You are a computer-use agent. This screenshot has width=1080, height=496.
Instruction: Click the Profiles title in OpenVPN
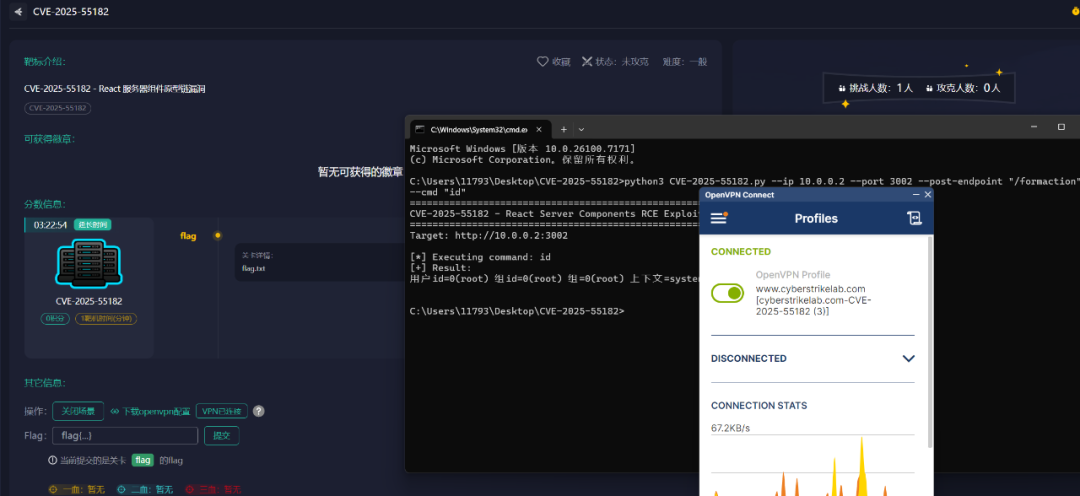816,218
